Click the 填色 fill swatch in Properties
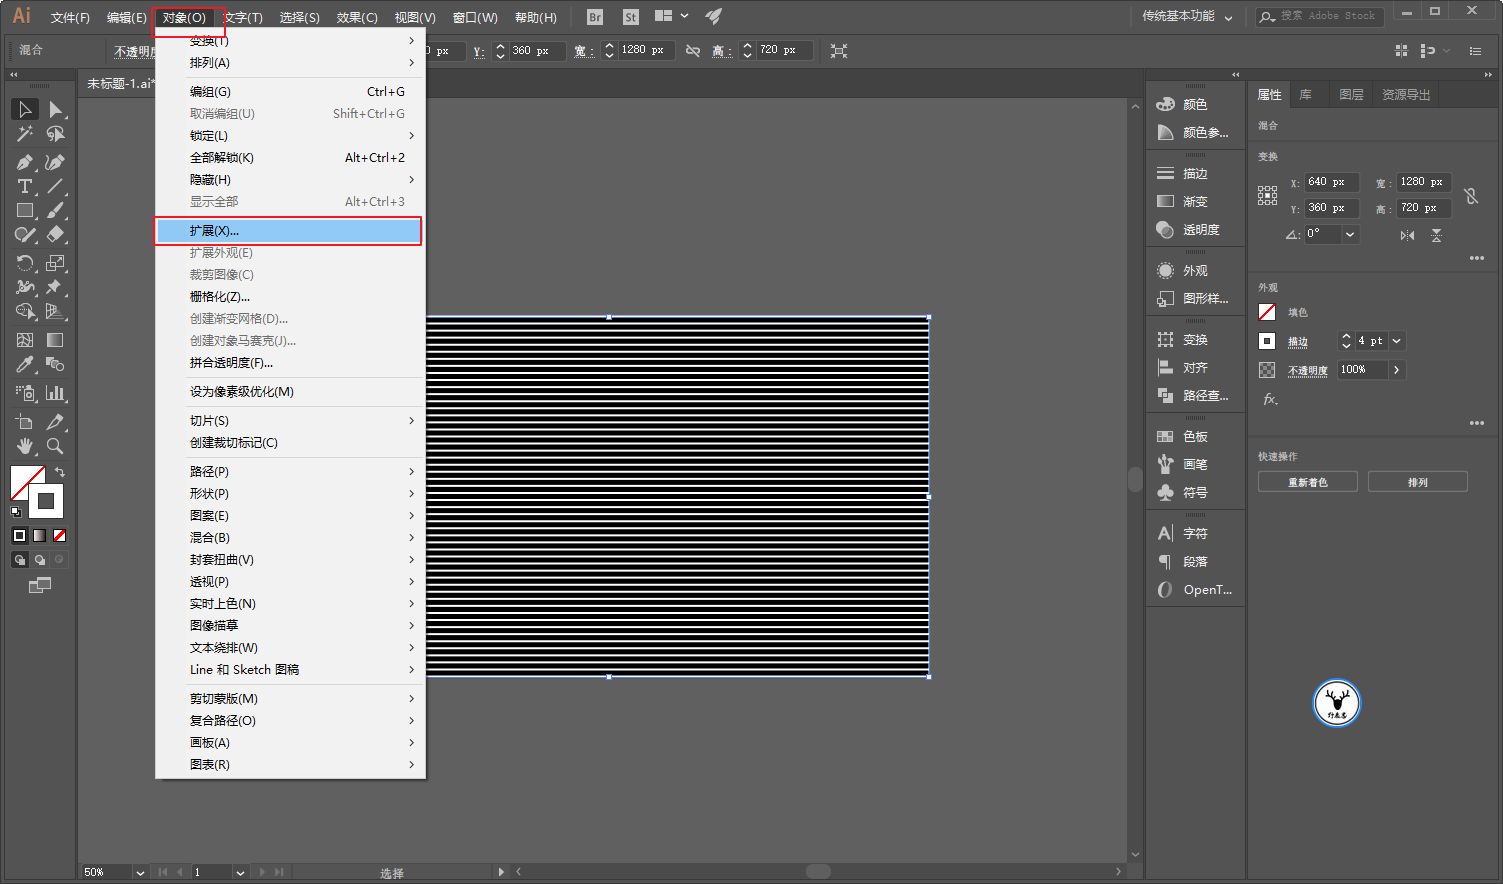 coord(1267,312)
